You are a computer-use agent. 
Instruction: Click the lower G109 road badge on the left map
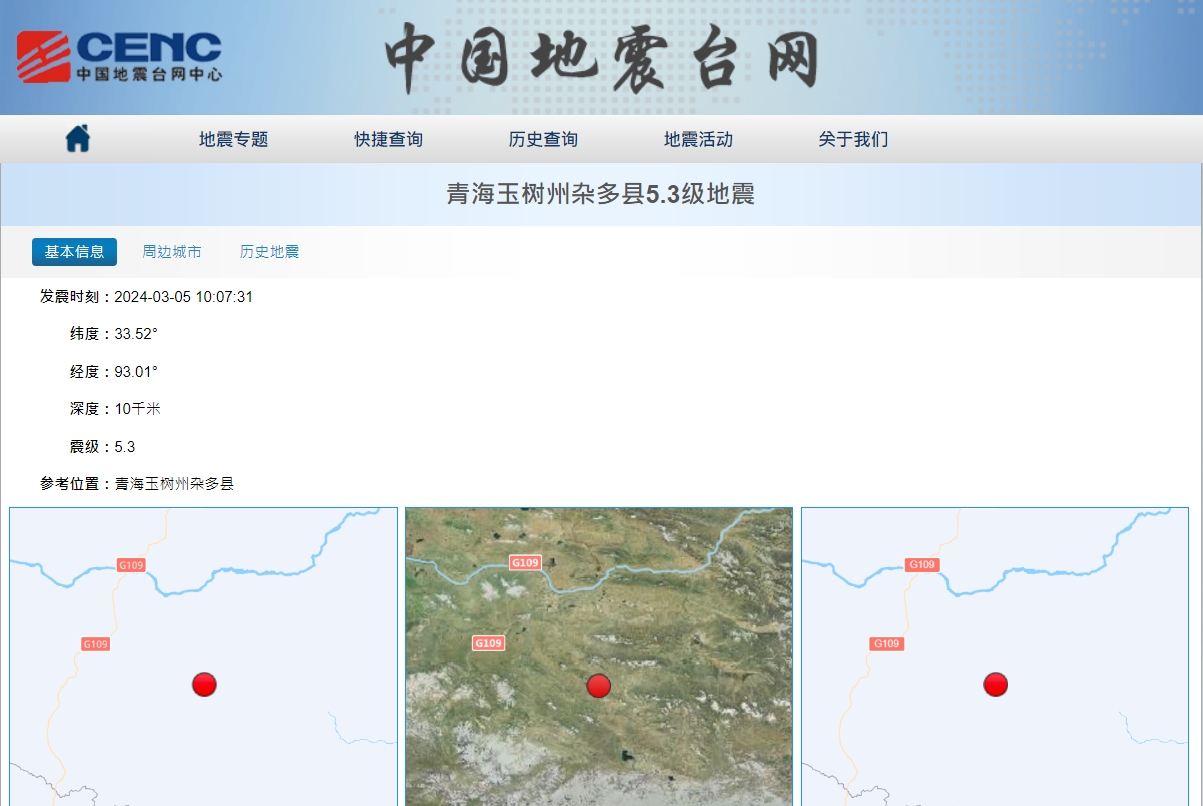[95, 644]
